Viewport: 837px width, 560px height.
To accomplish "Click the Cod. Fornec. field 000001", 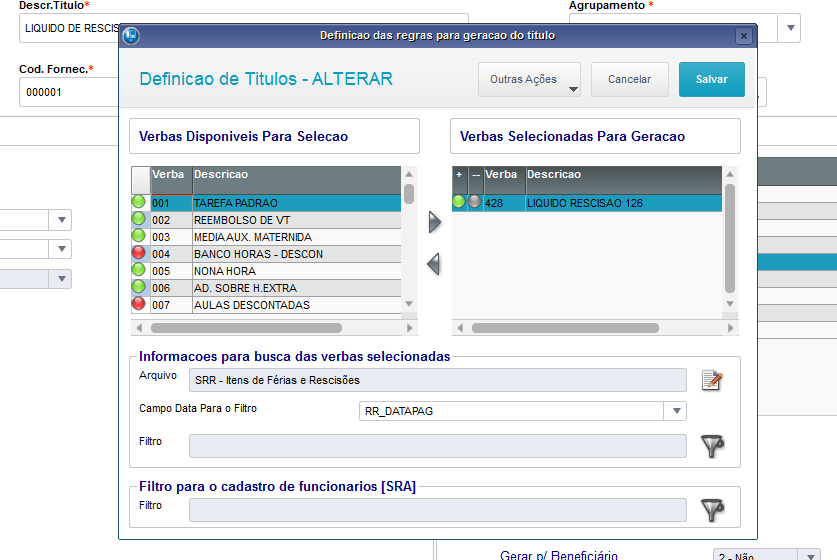I will click(x=69, y=92).
